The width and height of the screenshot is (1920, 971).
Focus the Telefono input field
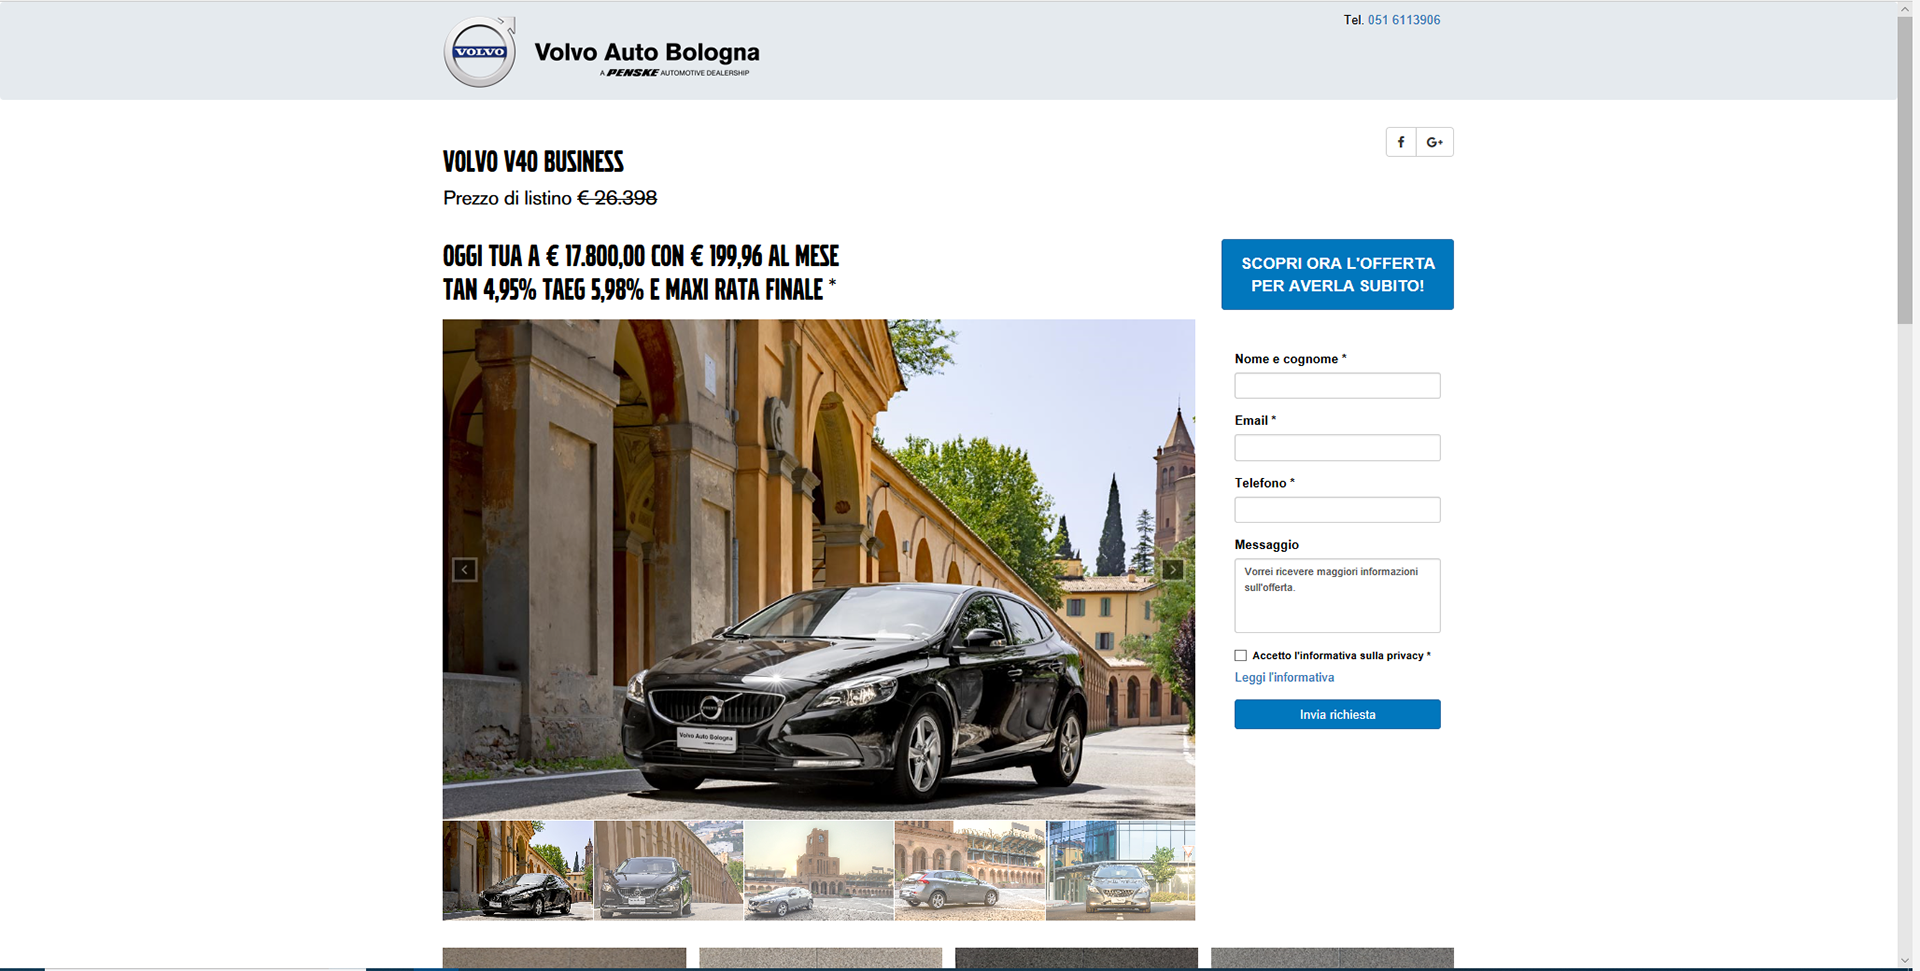[x=1337, y=510]
